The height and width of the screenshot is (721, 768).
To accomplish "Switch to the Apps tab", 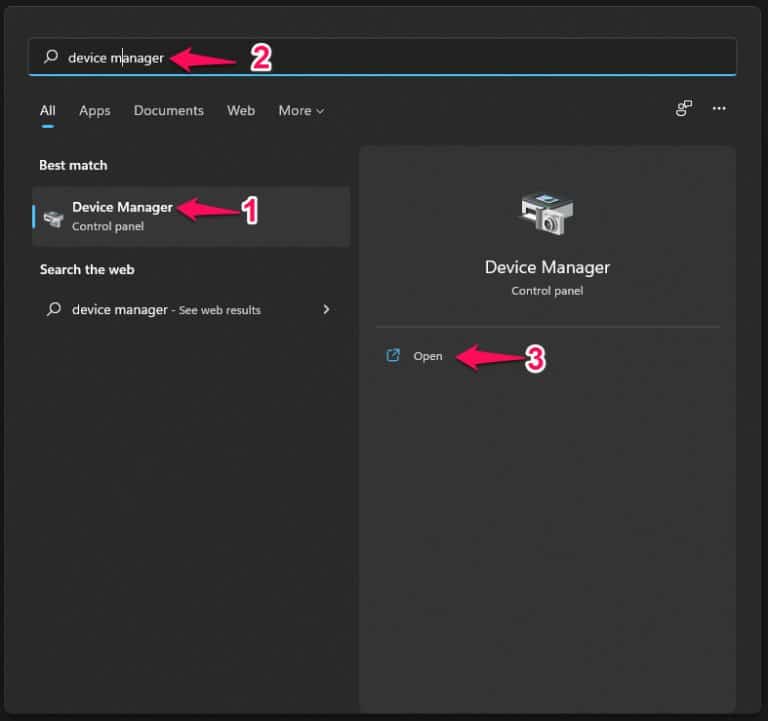I will click(x=94, y=111).
